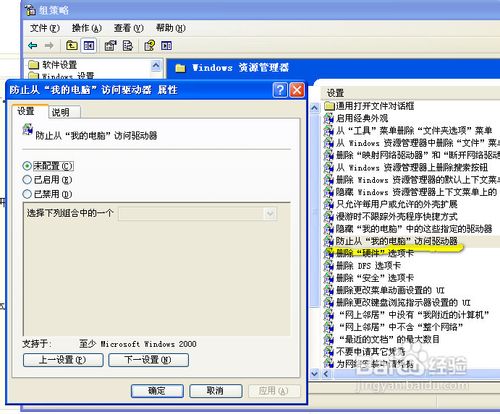Screen dimensions: 500x414
Task: Click the policy icon beside 删除“安全”选项卡
Action: tap(329, 278)
